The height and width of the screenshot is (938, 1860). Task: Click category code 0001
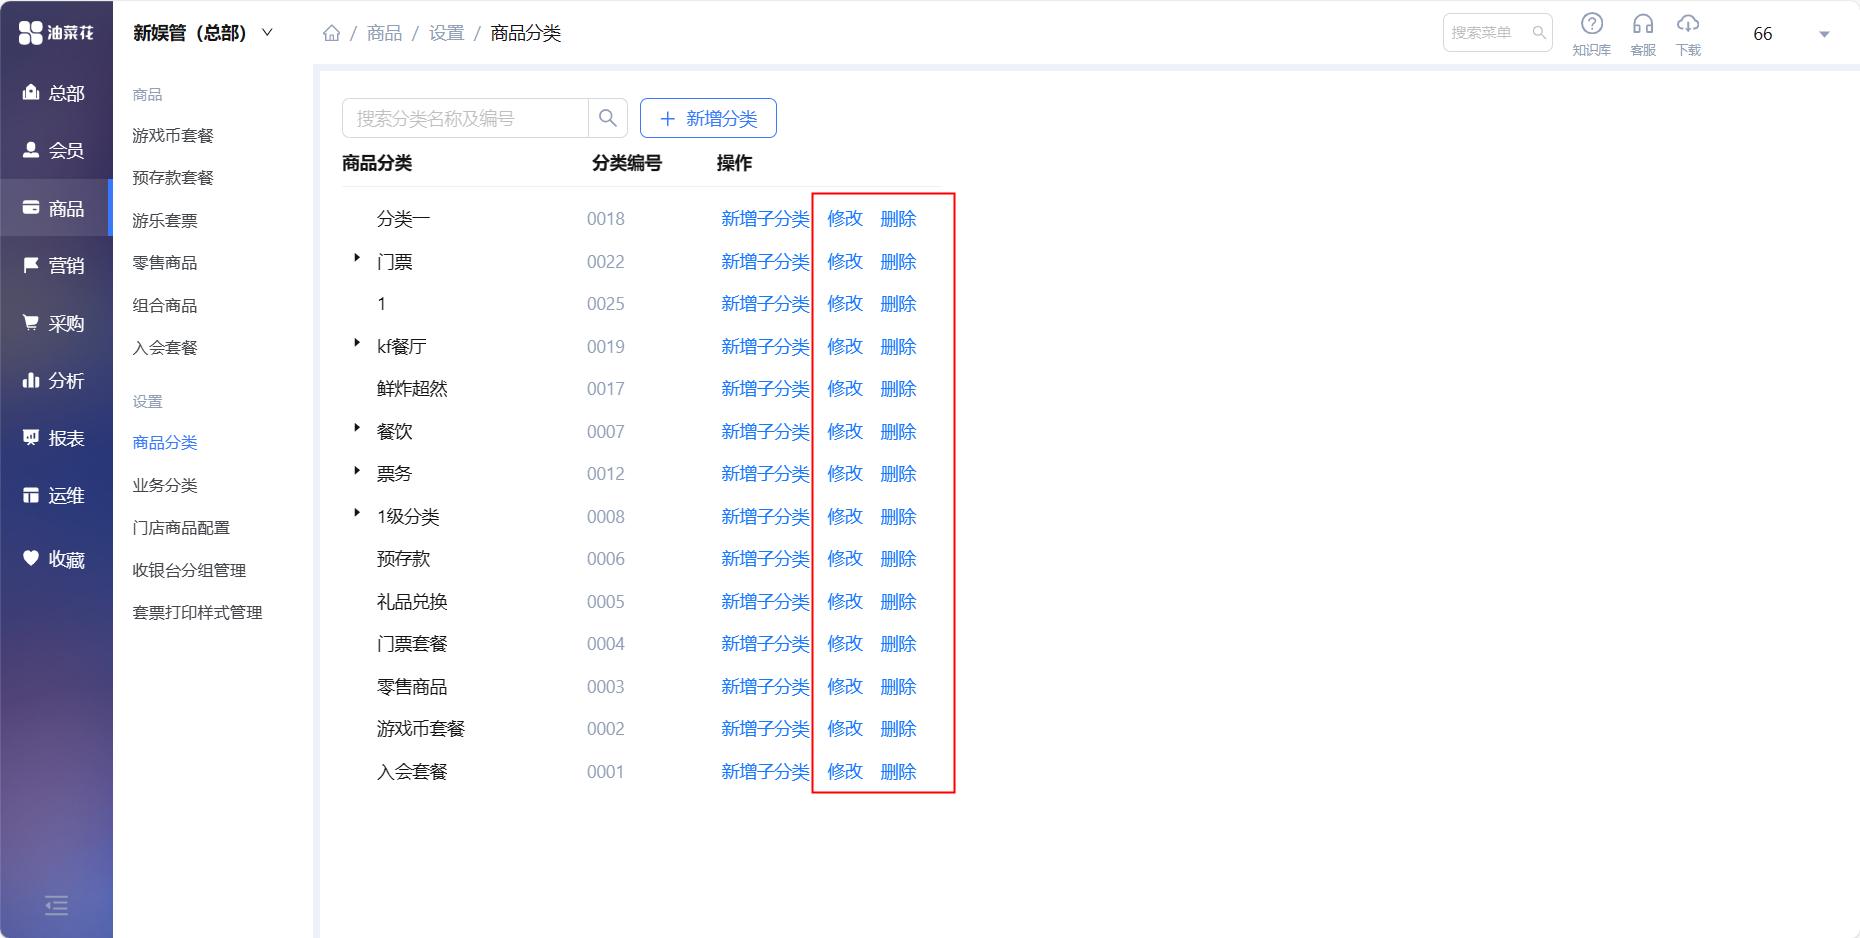(x=606, y=772)
